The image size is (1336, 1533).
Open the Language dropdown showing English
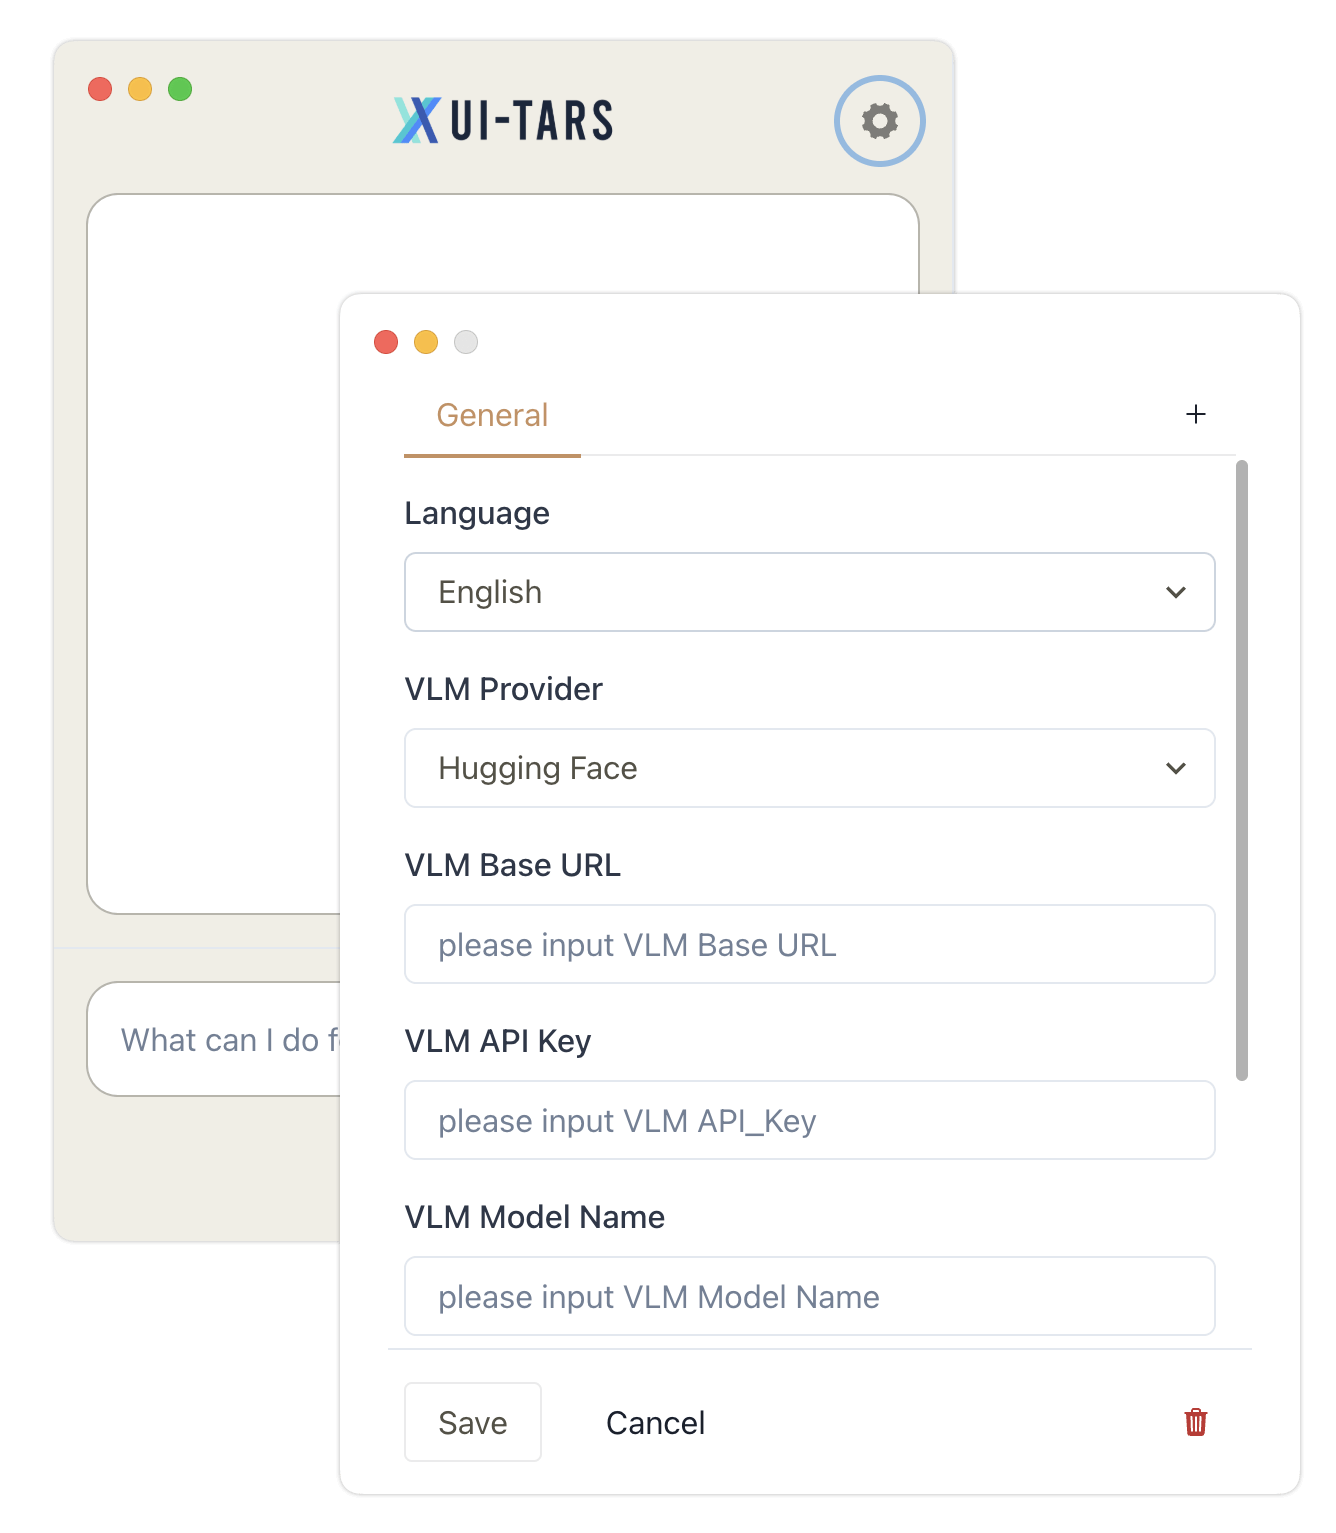[810, 592]
